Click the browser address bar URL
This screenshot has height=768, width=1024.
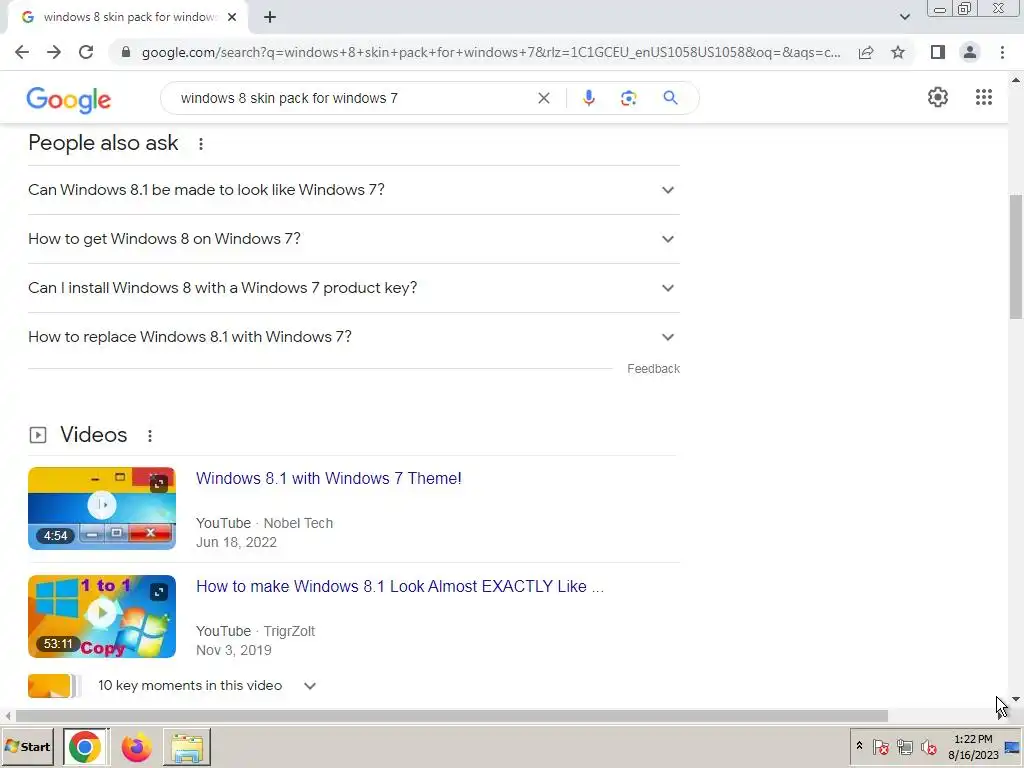coord(491,52)
